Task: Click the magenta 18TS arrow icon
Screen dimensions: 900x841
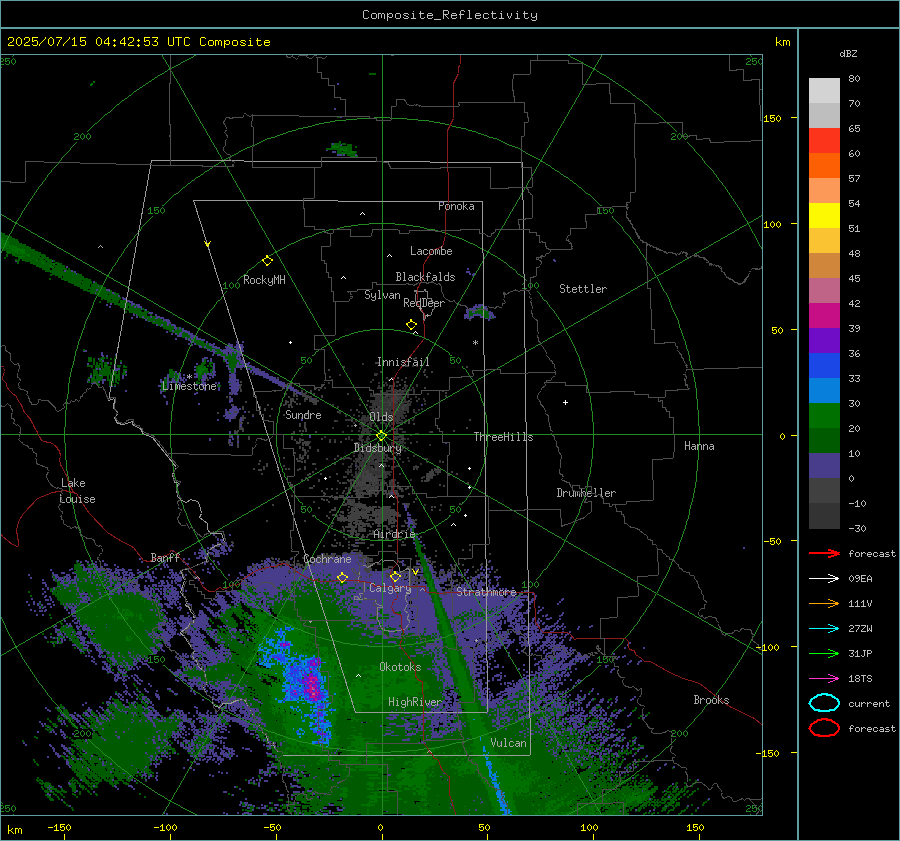Action: coord(824,679)
